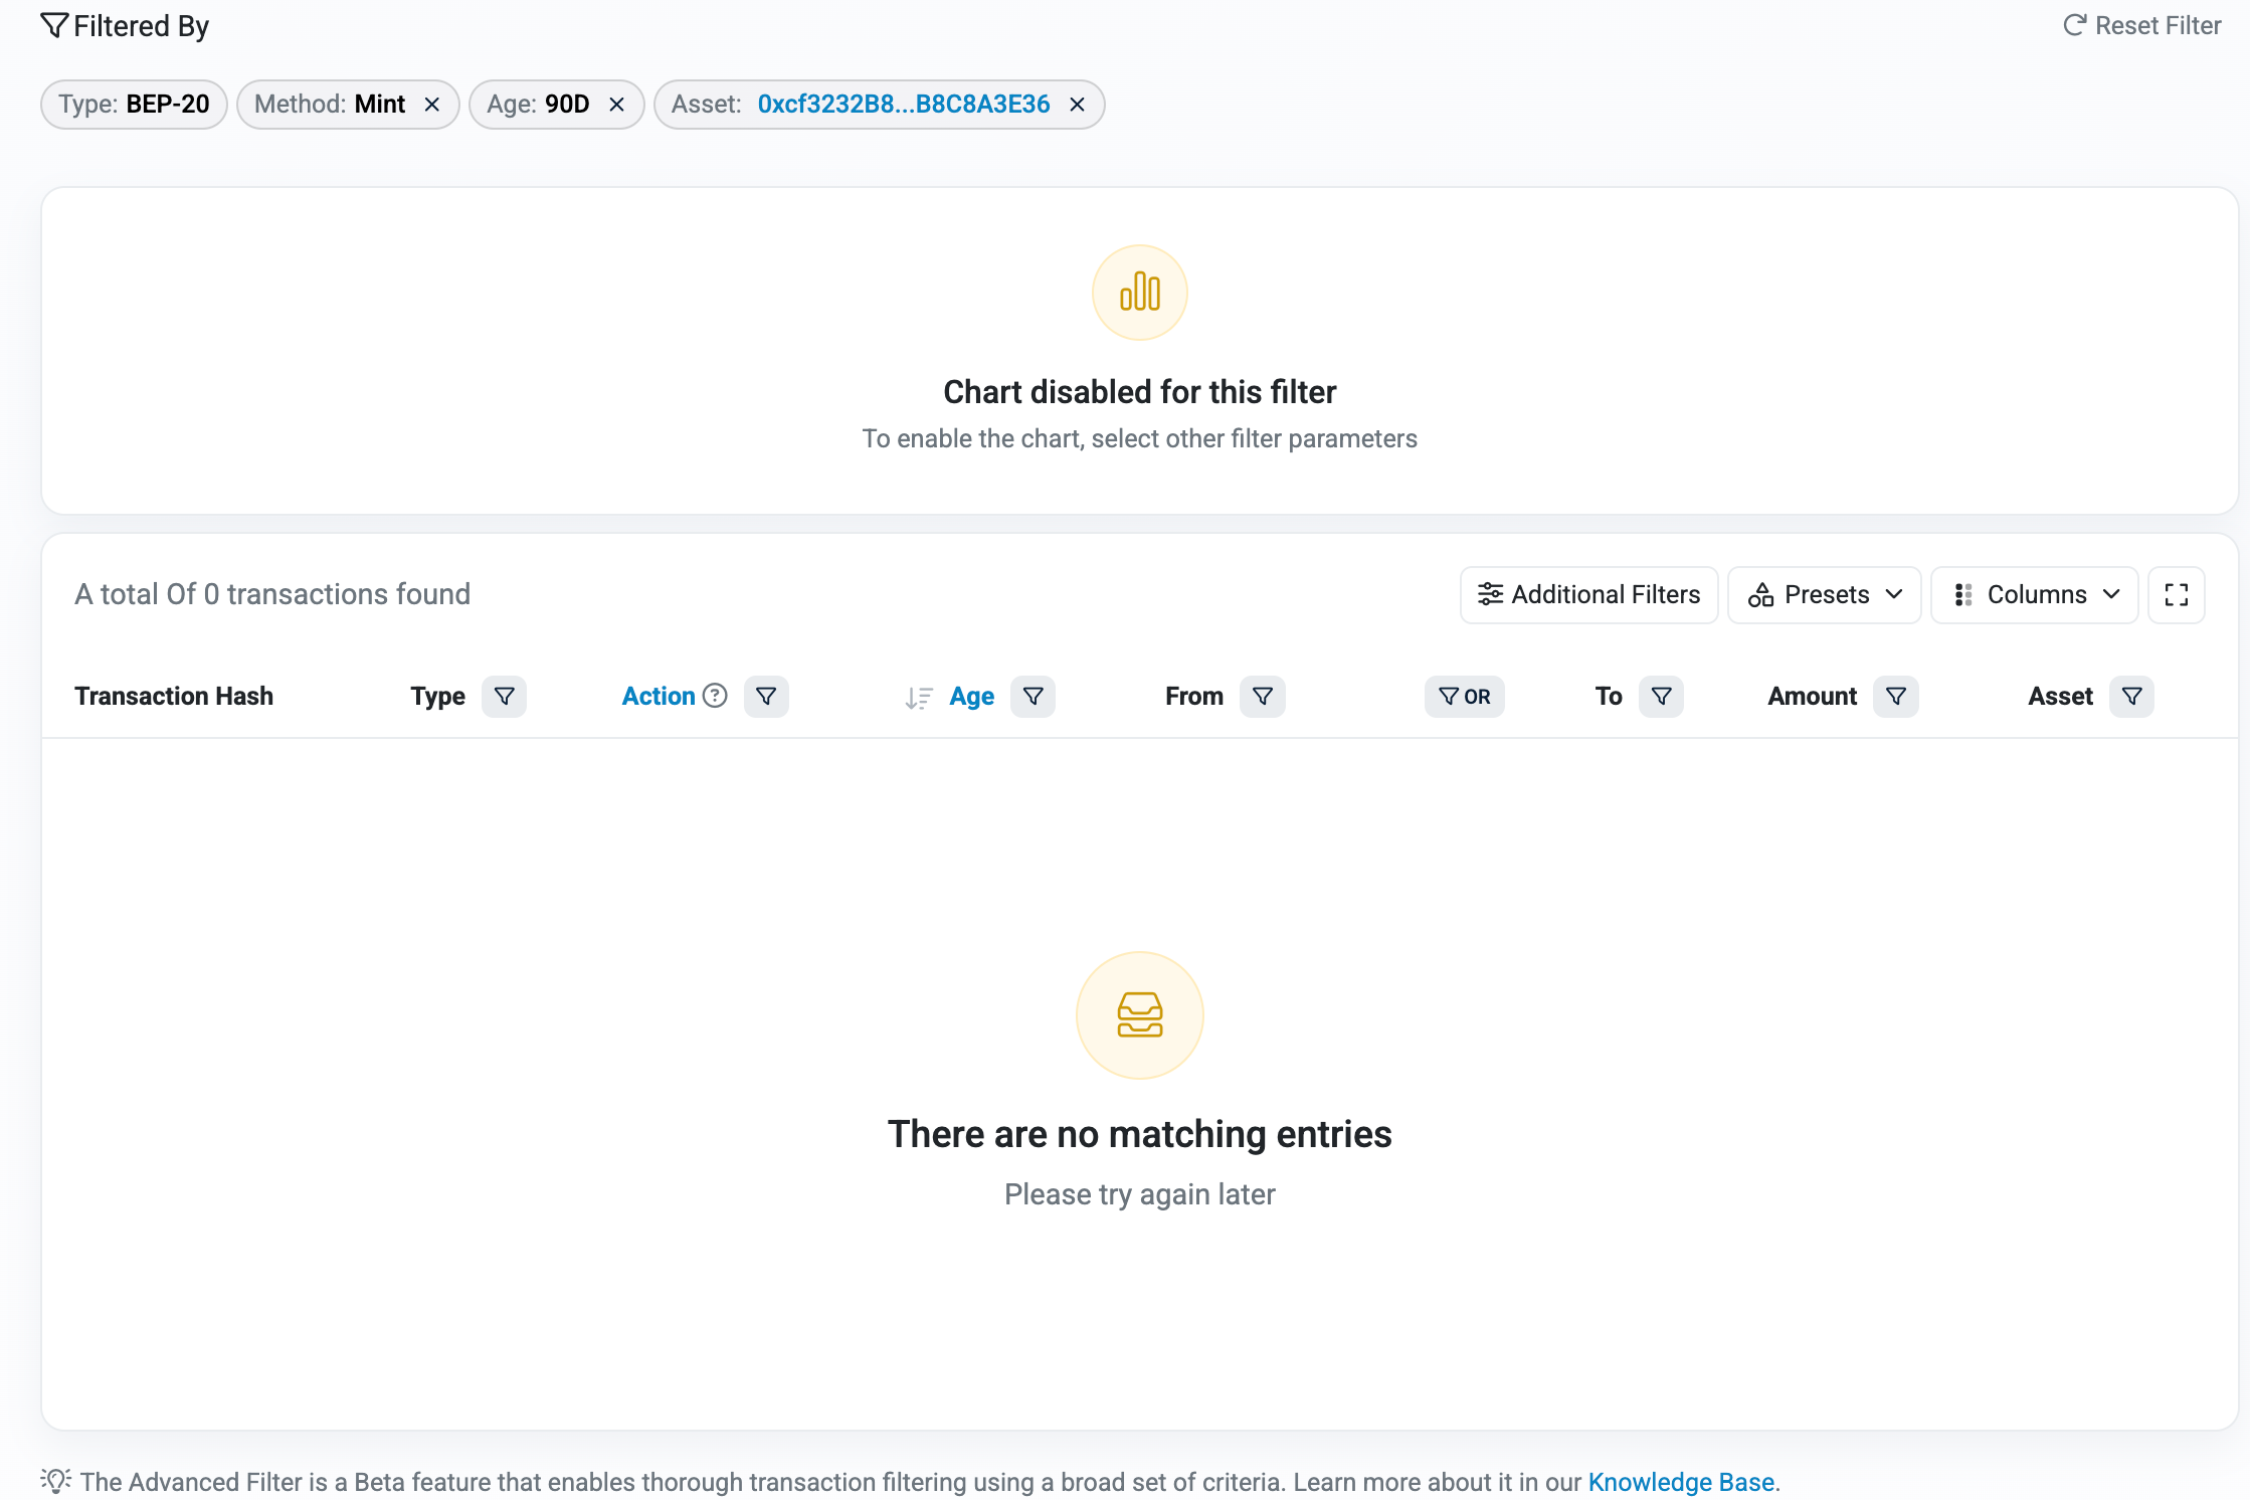Viewport: 2250px width, 1500px height.
Task: Expand the Columns dropdown
Action: (x=2034, y=594)
